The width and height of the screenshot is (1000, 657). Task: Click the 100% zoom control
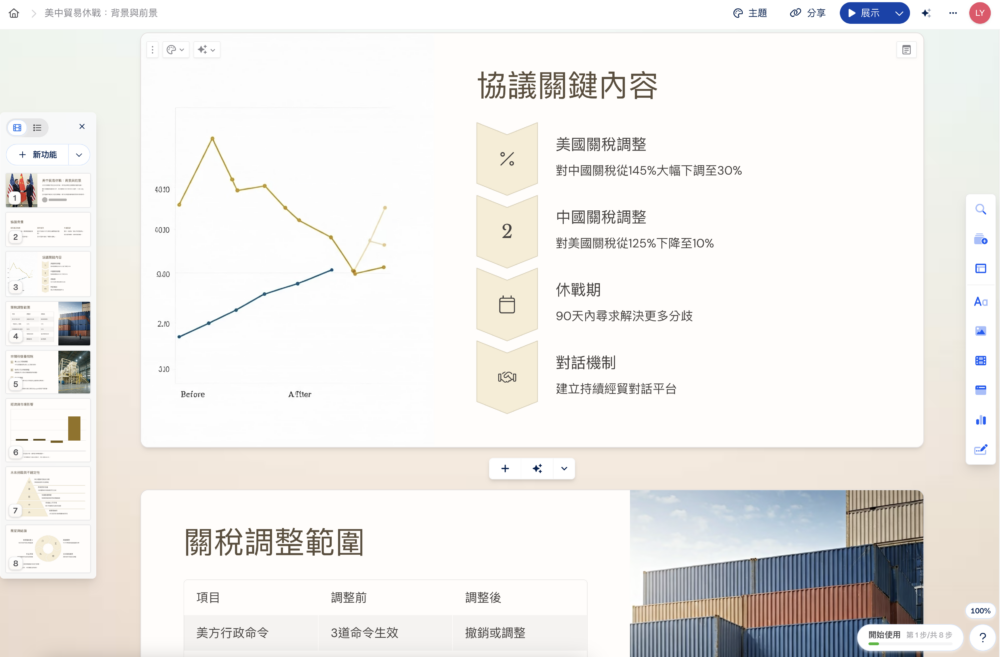(x=978, y=610)
